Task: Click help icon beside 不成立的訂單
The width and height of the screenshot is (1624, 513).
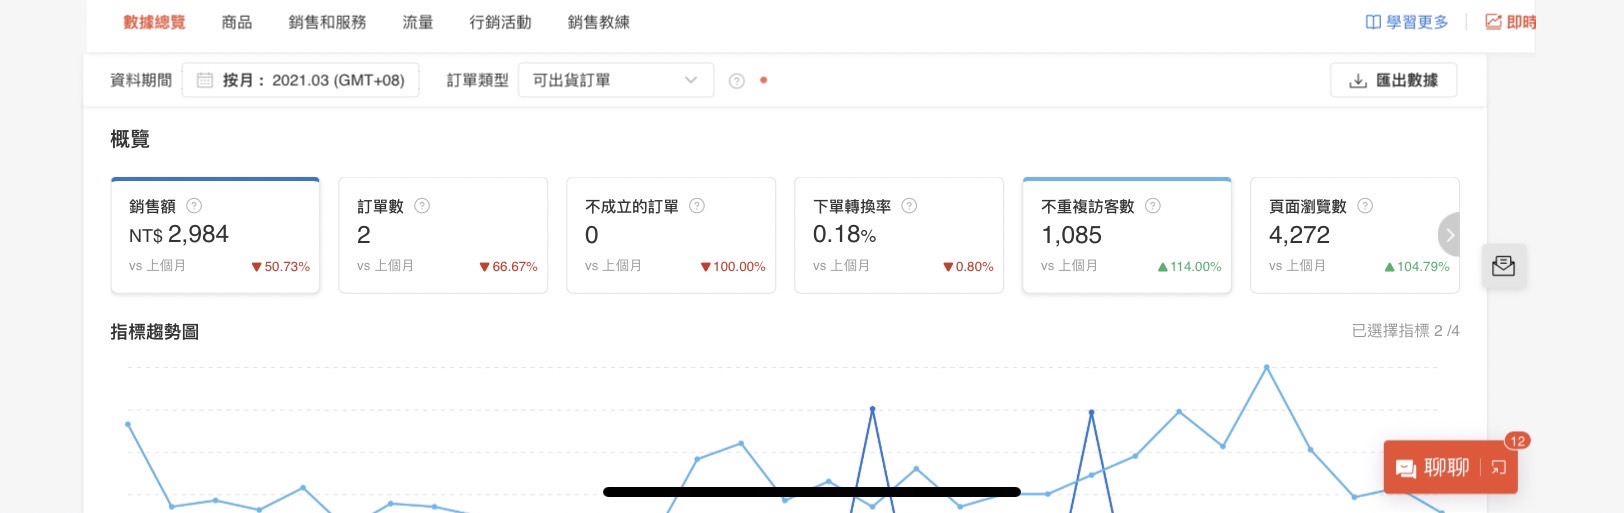Action: point(697,206)
